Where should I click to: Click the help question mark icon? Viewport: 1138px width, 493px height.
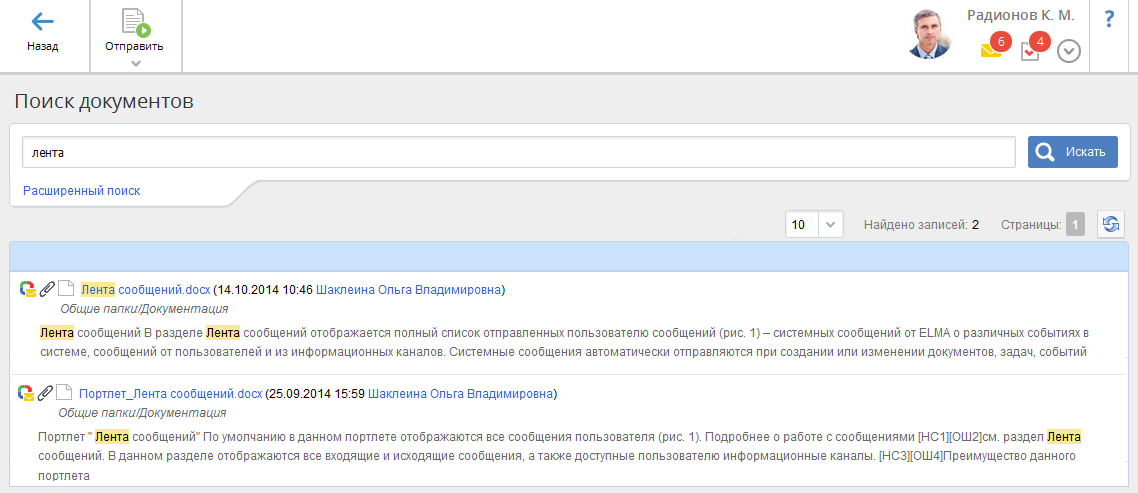click(x=1109, y=20)
